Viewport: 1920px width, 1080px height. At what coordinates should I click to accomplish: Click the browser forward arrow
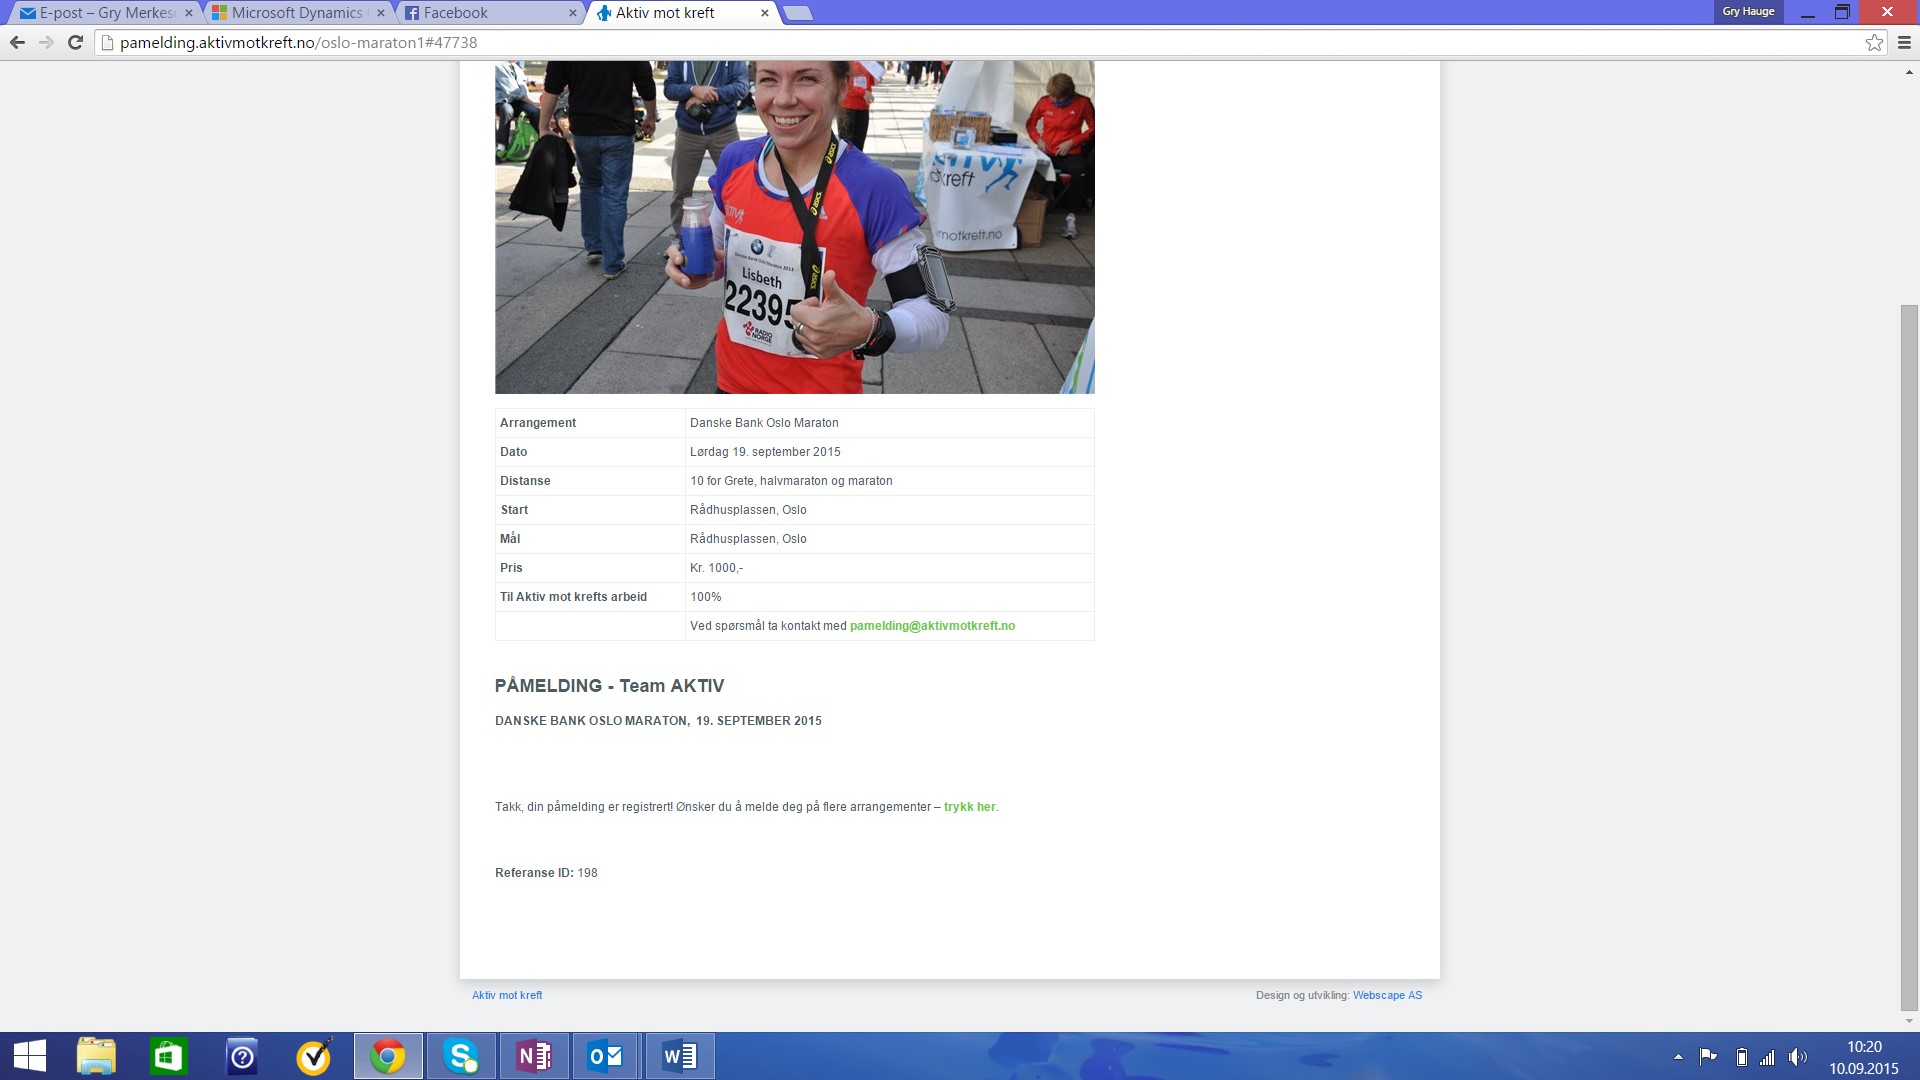point(46,42)
